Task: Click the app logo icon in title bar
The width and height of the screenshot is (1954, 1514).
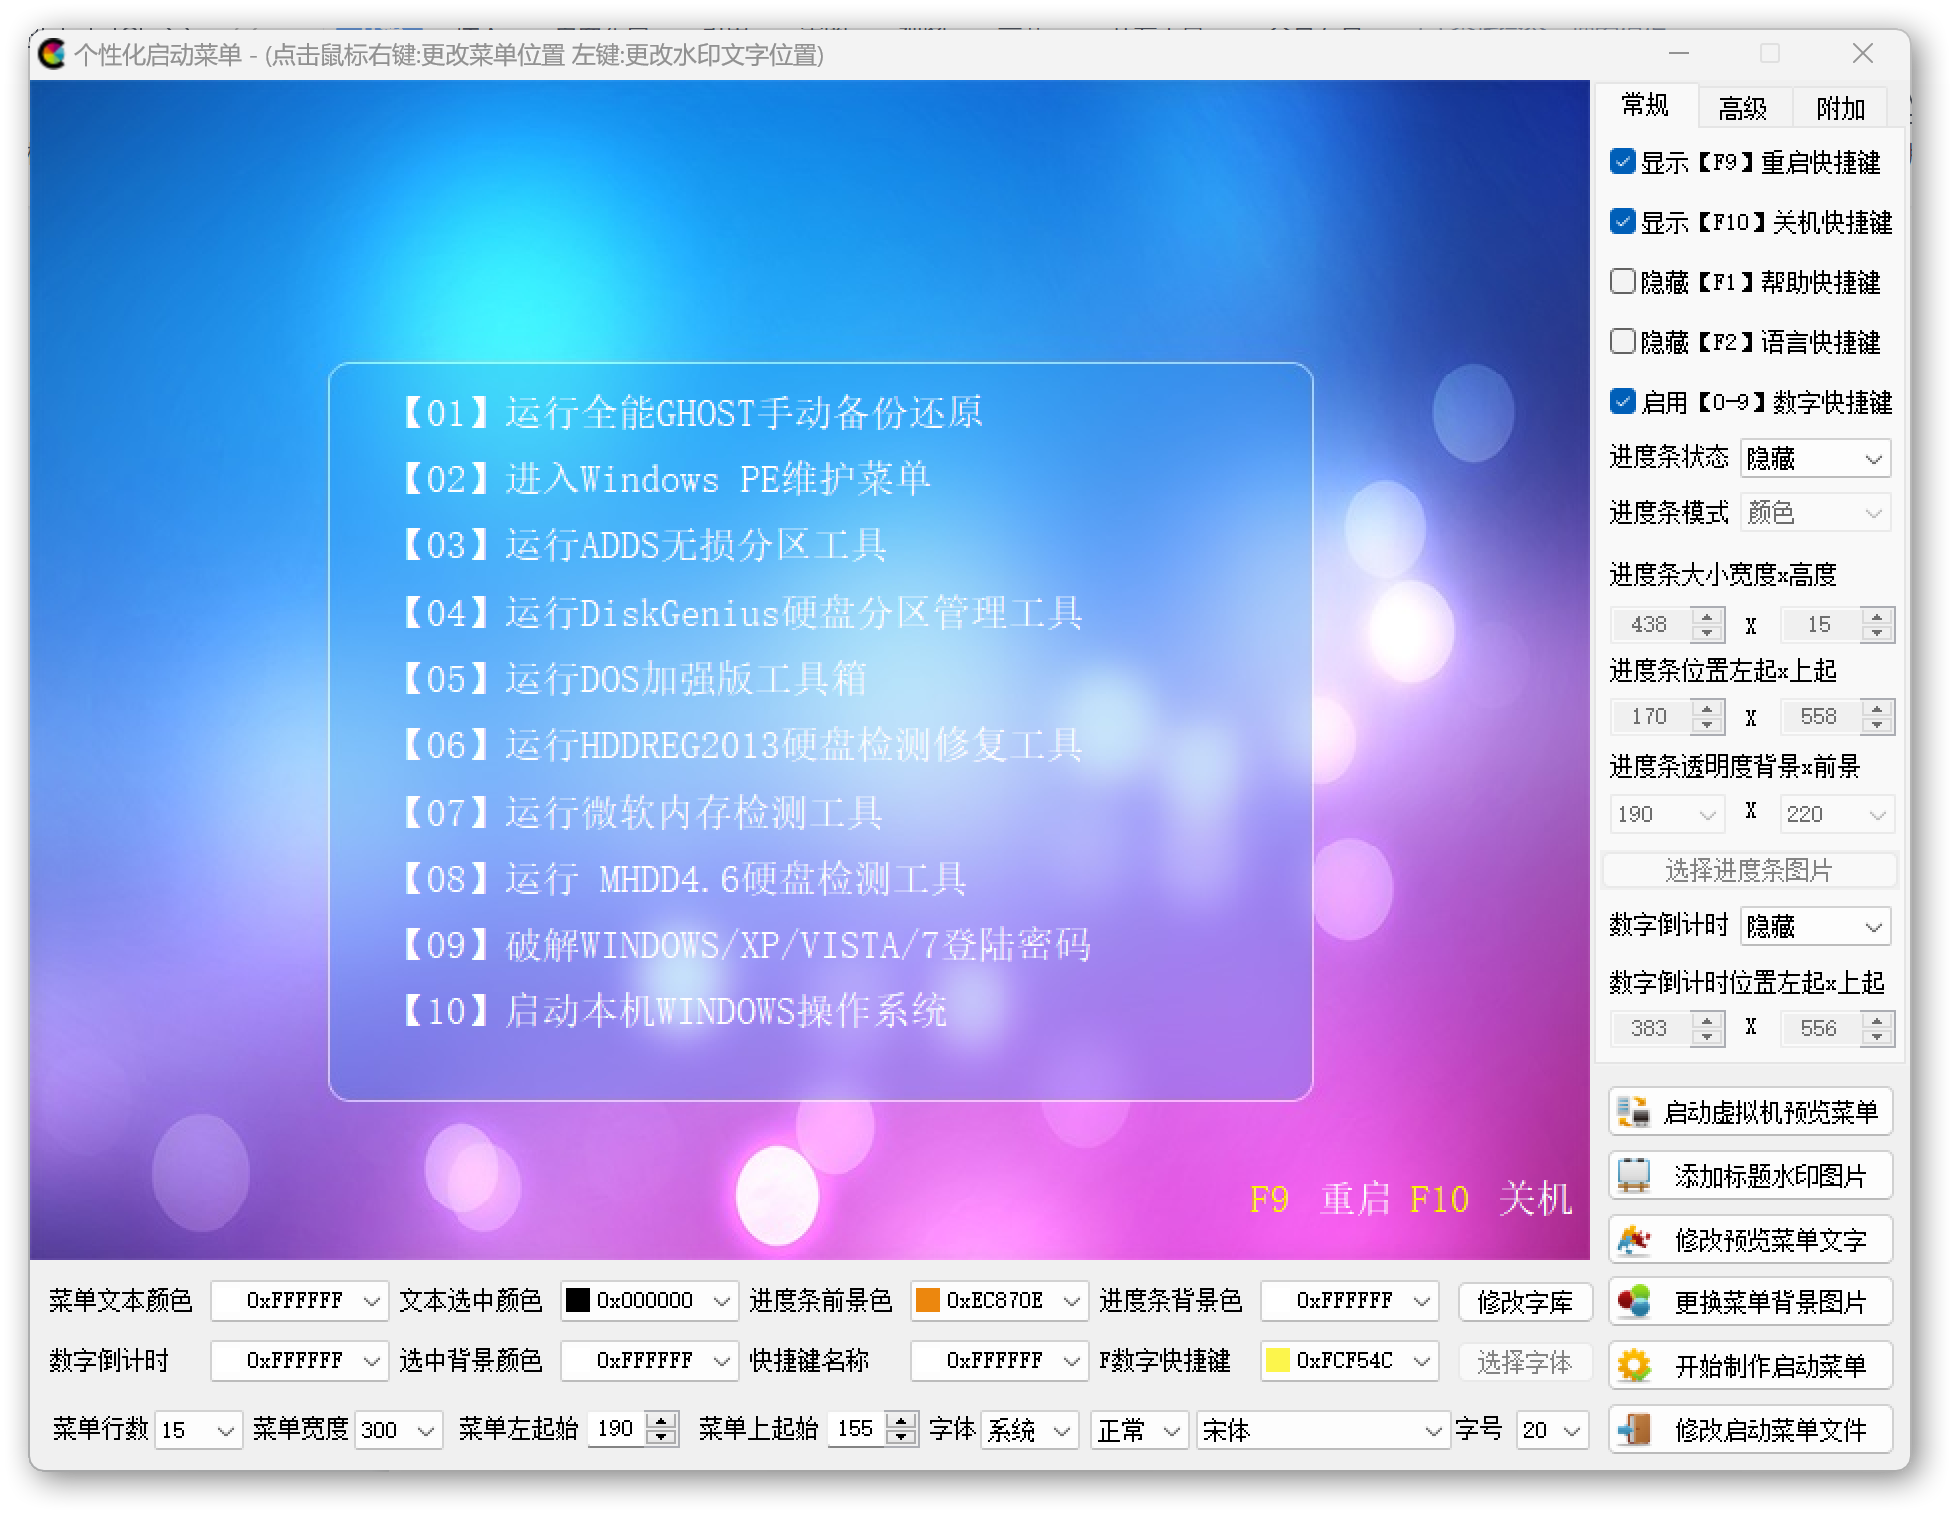Action: (x=52, y=54)
